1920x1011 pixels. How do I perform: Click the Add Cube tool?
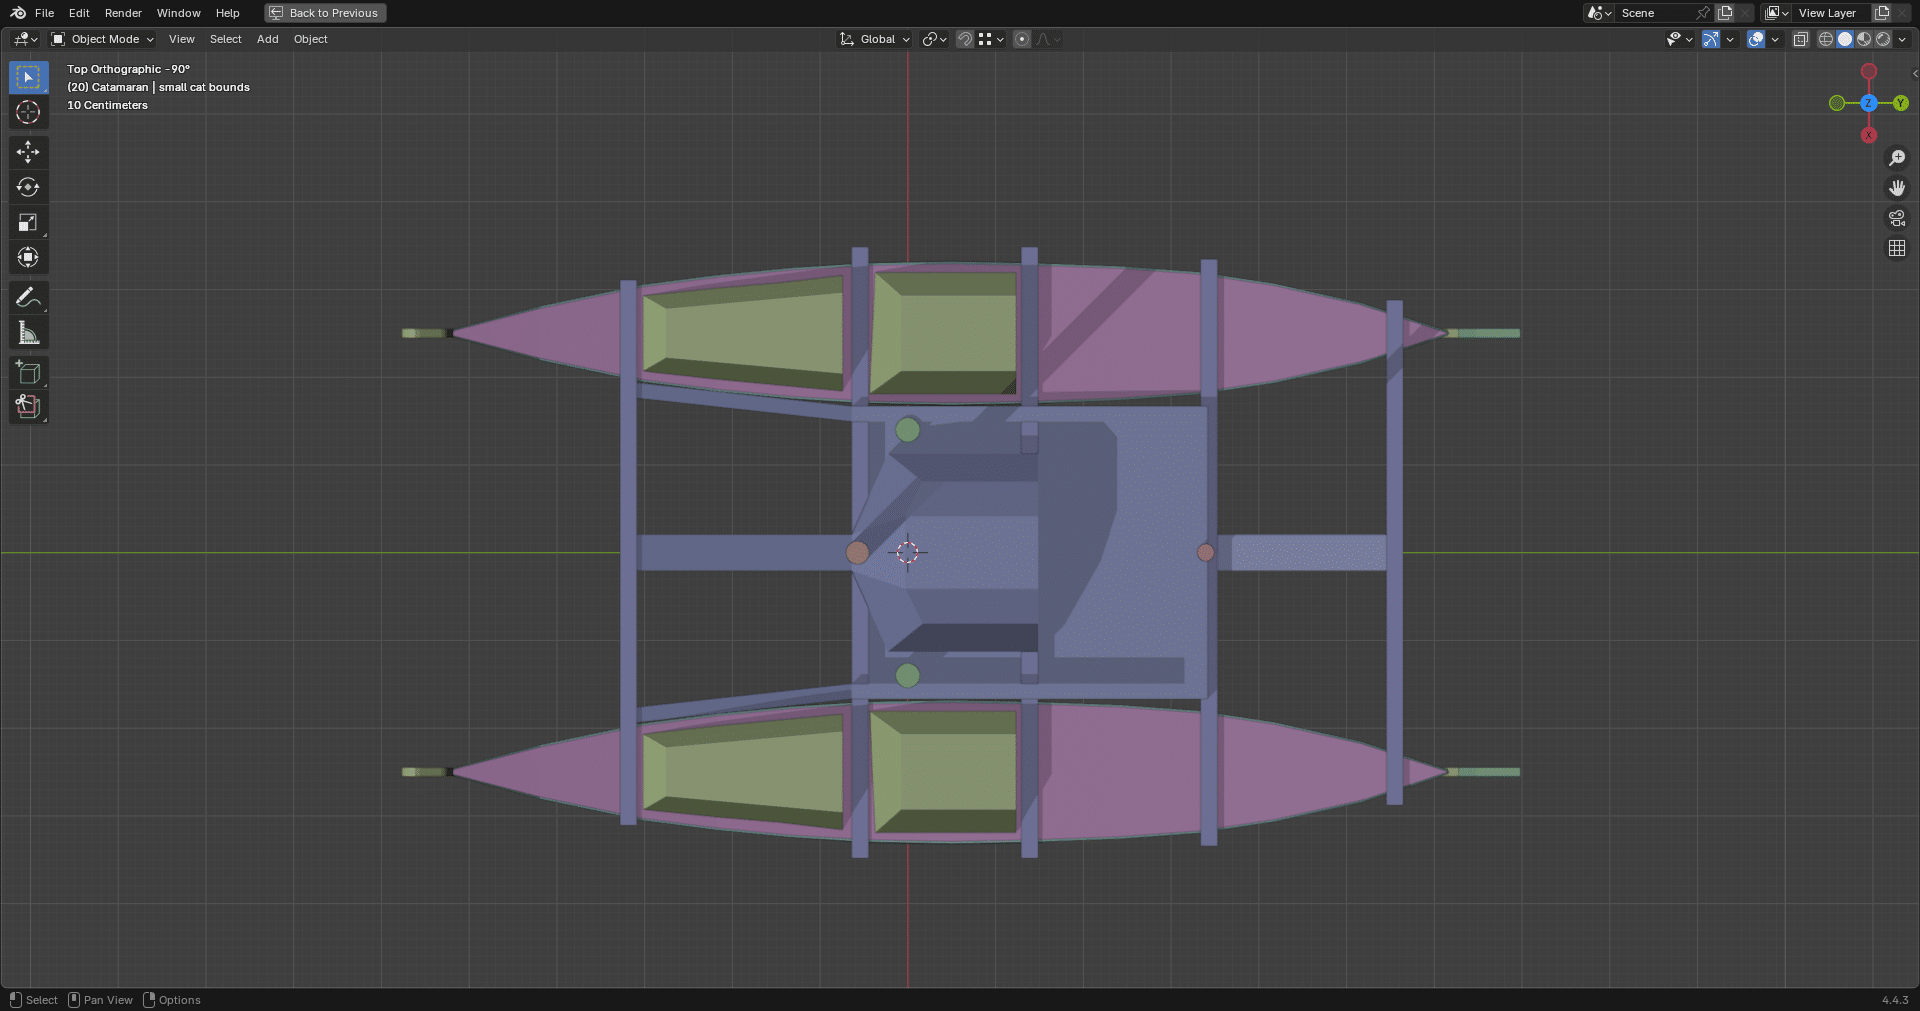[x=28, y=373]
